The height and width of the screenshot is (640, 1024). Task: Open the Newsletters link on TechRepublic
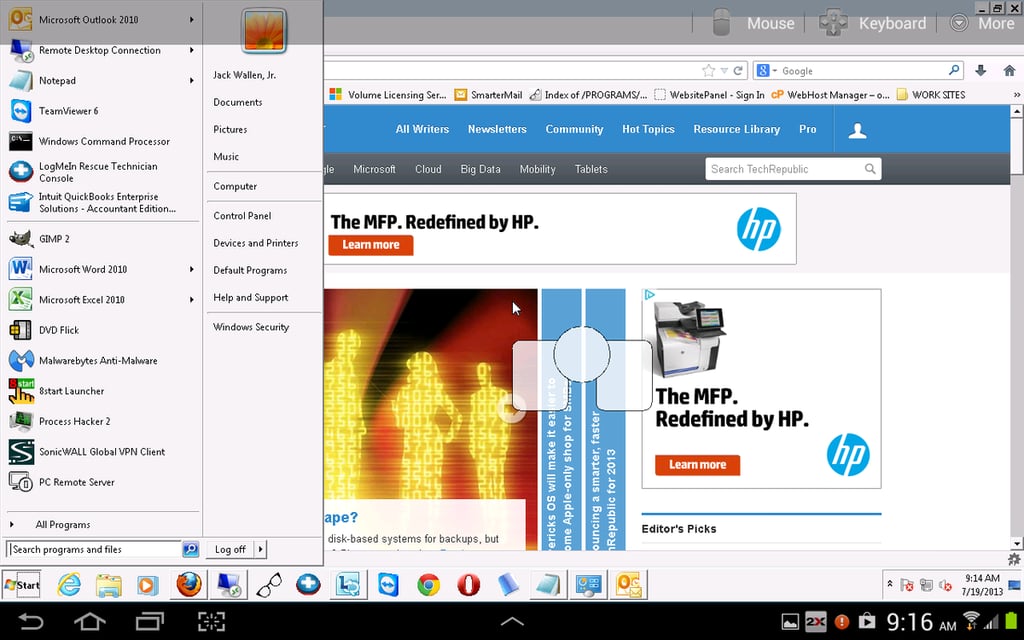click(497, 129)
